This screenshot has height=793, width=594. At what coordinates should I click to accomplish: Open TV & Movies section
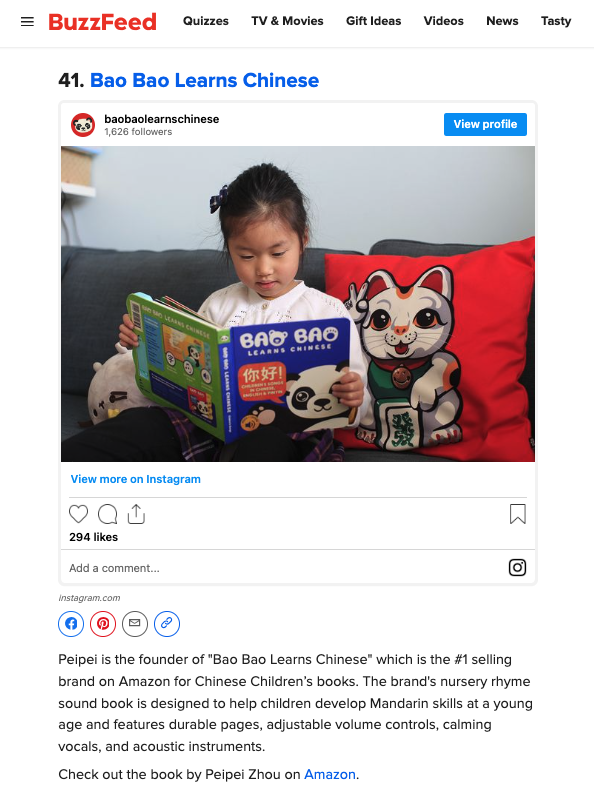click(x=287, y=21)
